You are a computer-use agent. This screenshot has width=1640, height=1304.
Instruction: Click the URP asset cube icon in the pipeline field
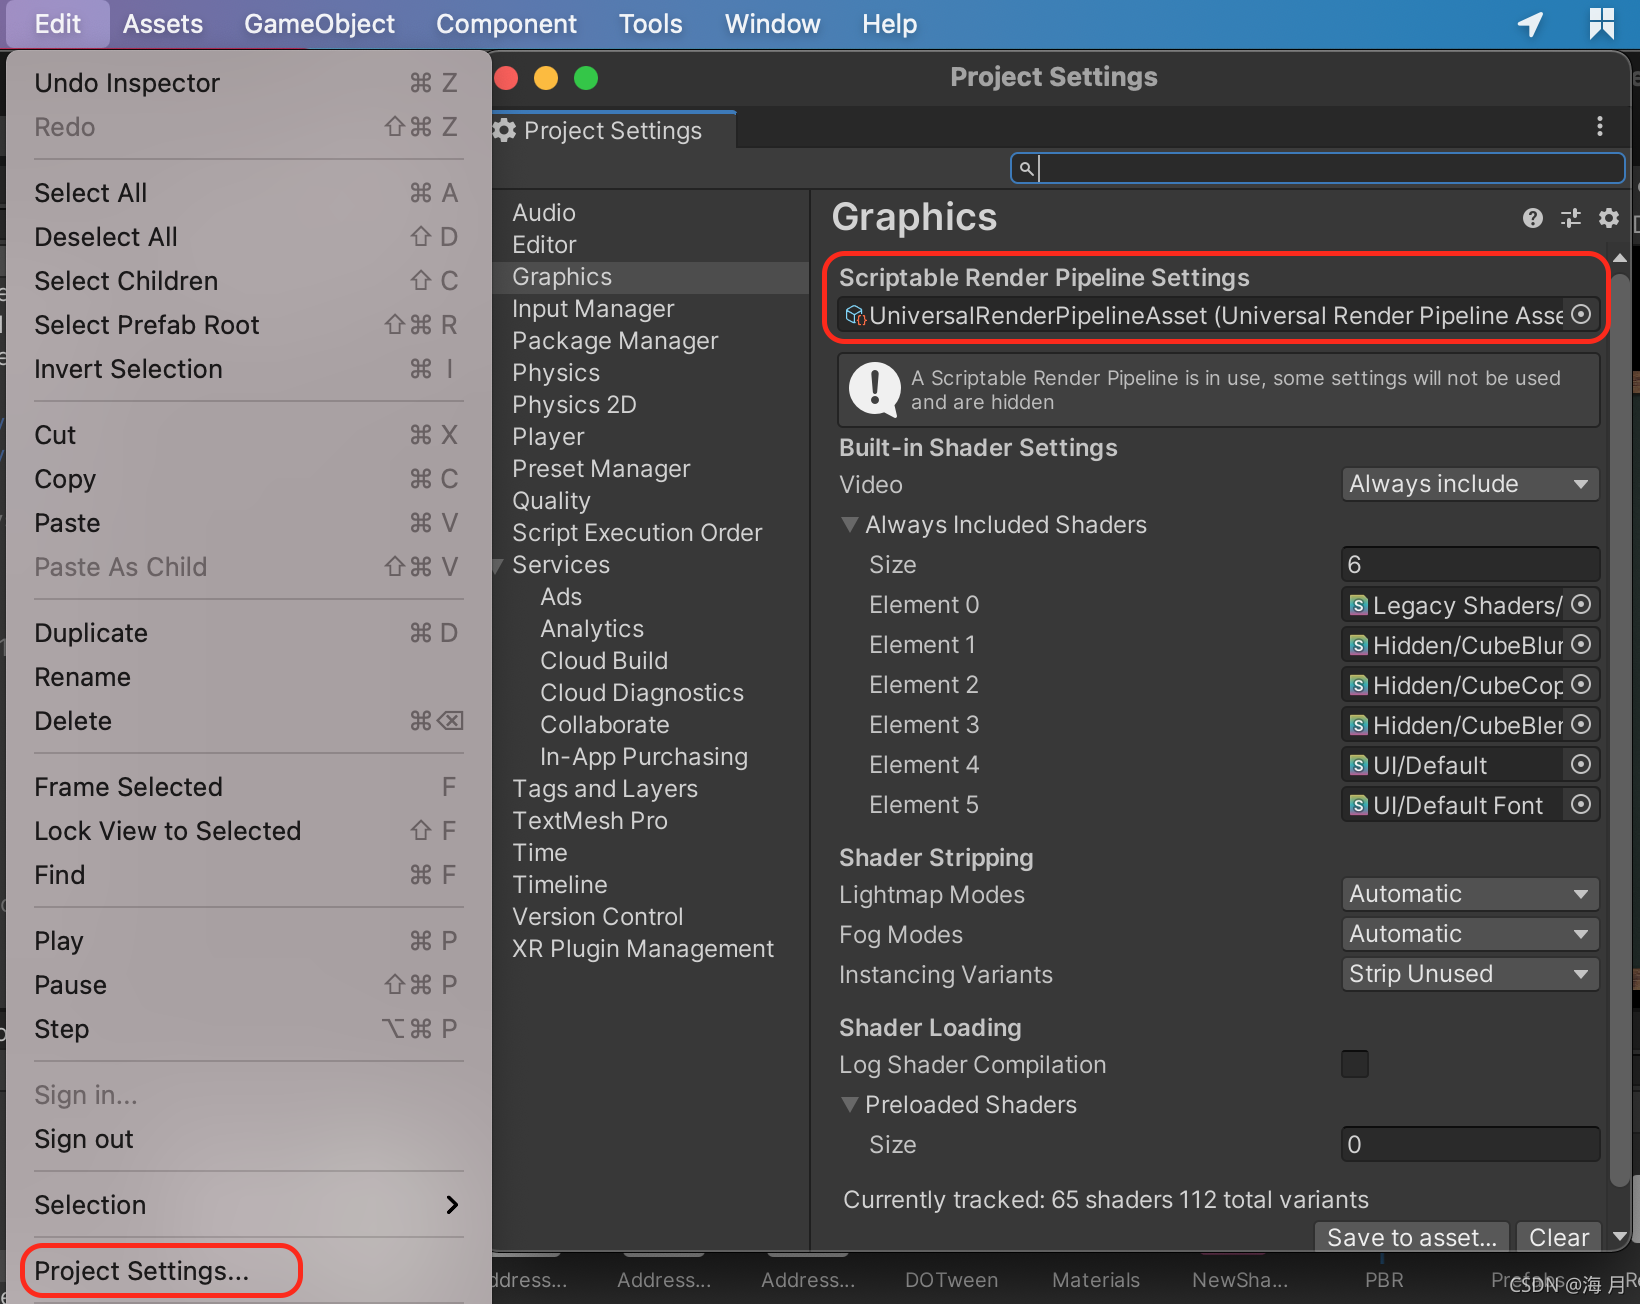[855, 315]
